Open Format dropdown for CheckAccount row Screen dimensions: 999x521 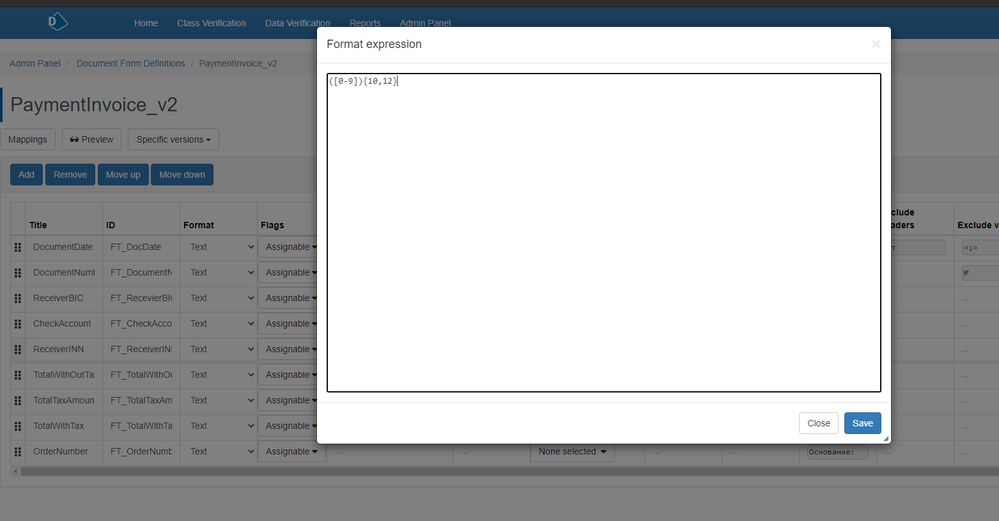coord(220,324)
